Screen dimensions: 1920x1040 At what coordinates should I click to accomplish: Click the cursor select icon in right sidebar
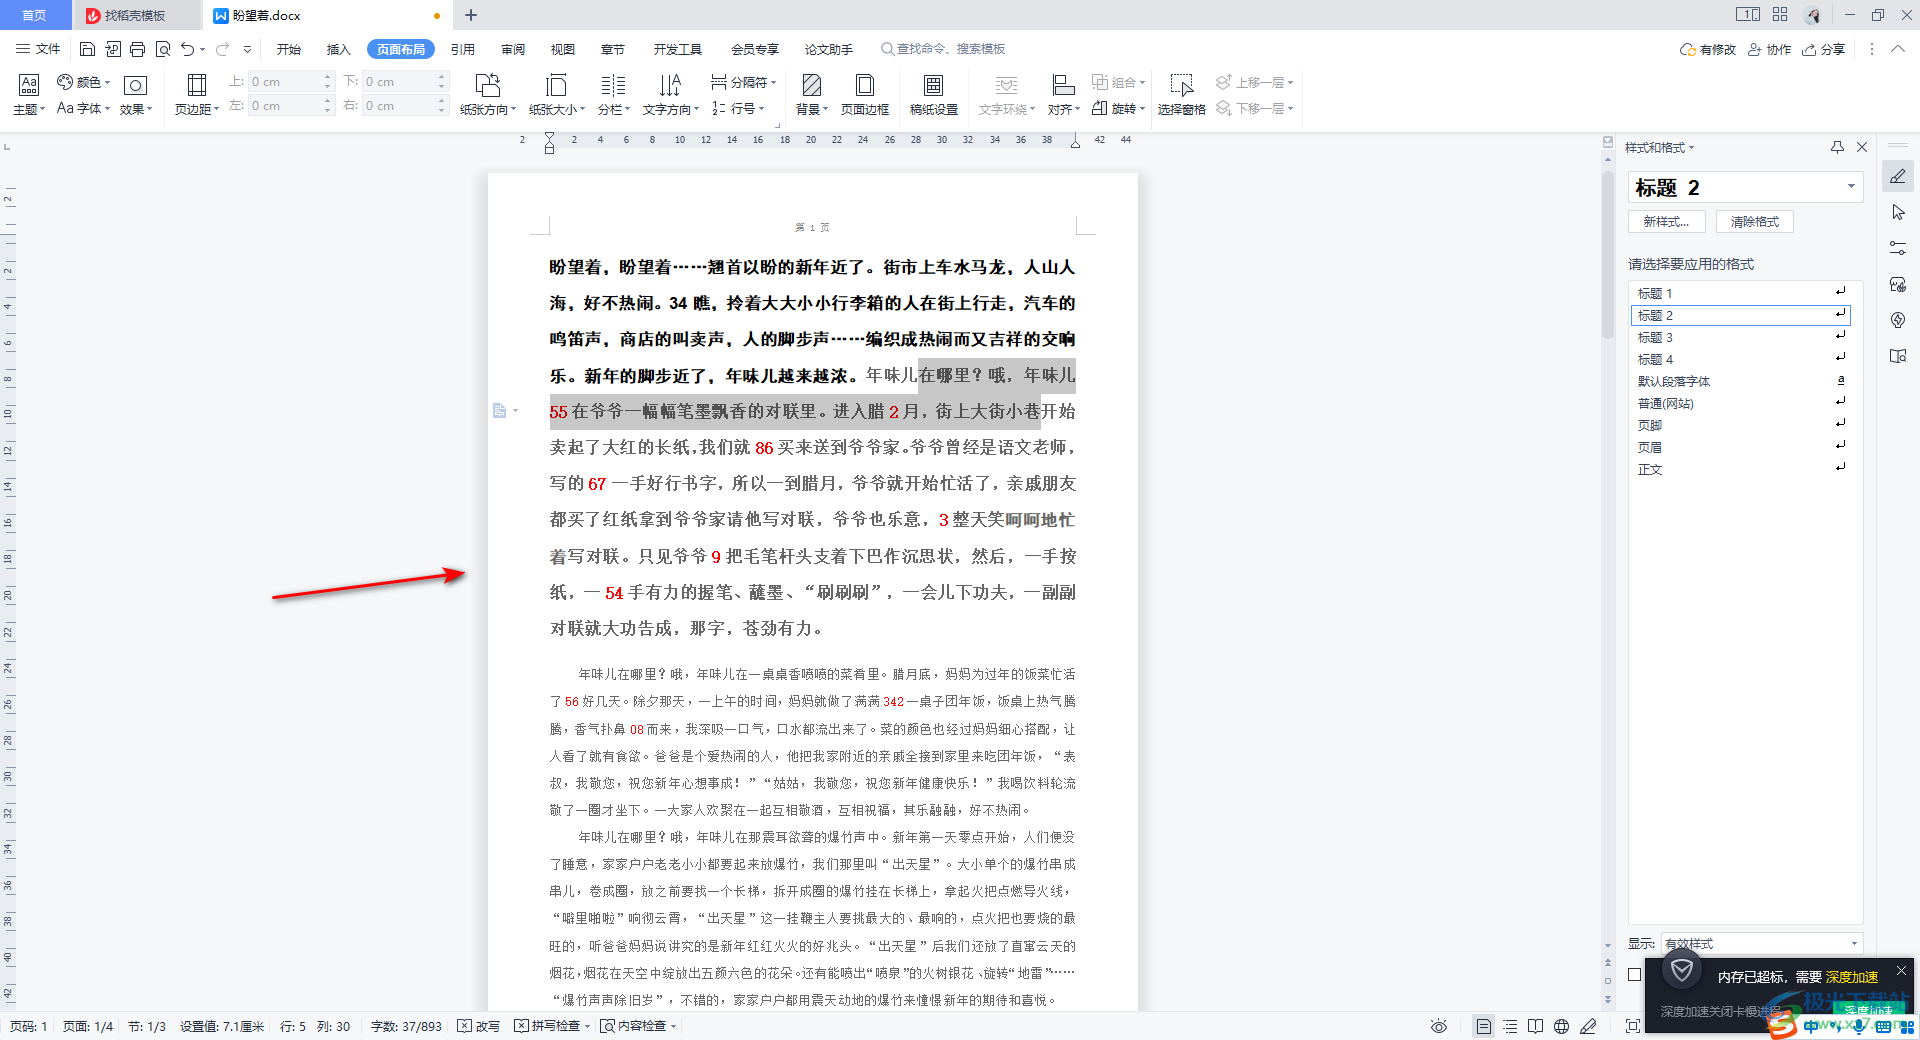1898,212
